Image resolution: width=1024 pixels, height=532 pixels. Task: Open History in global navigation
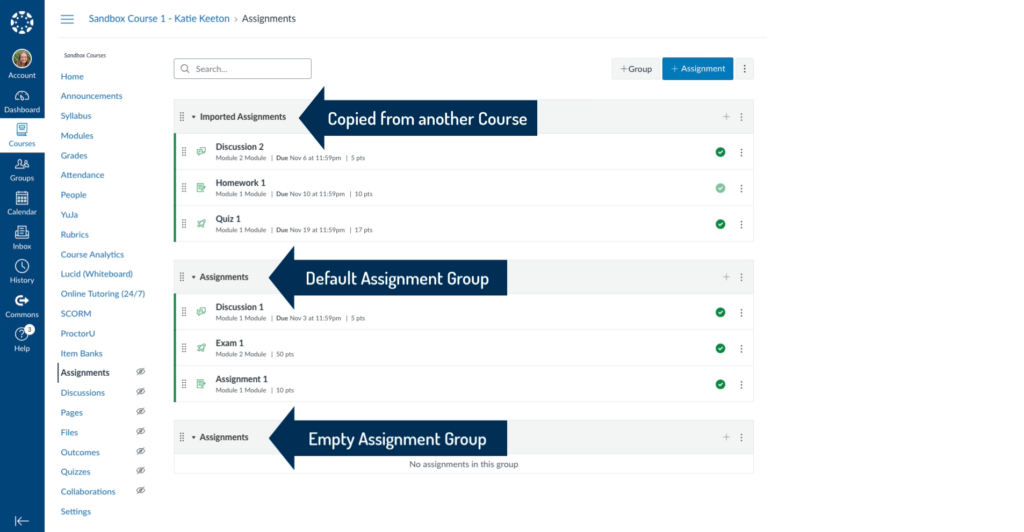coord(22,272)
